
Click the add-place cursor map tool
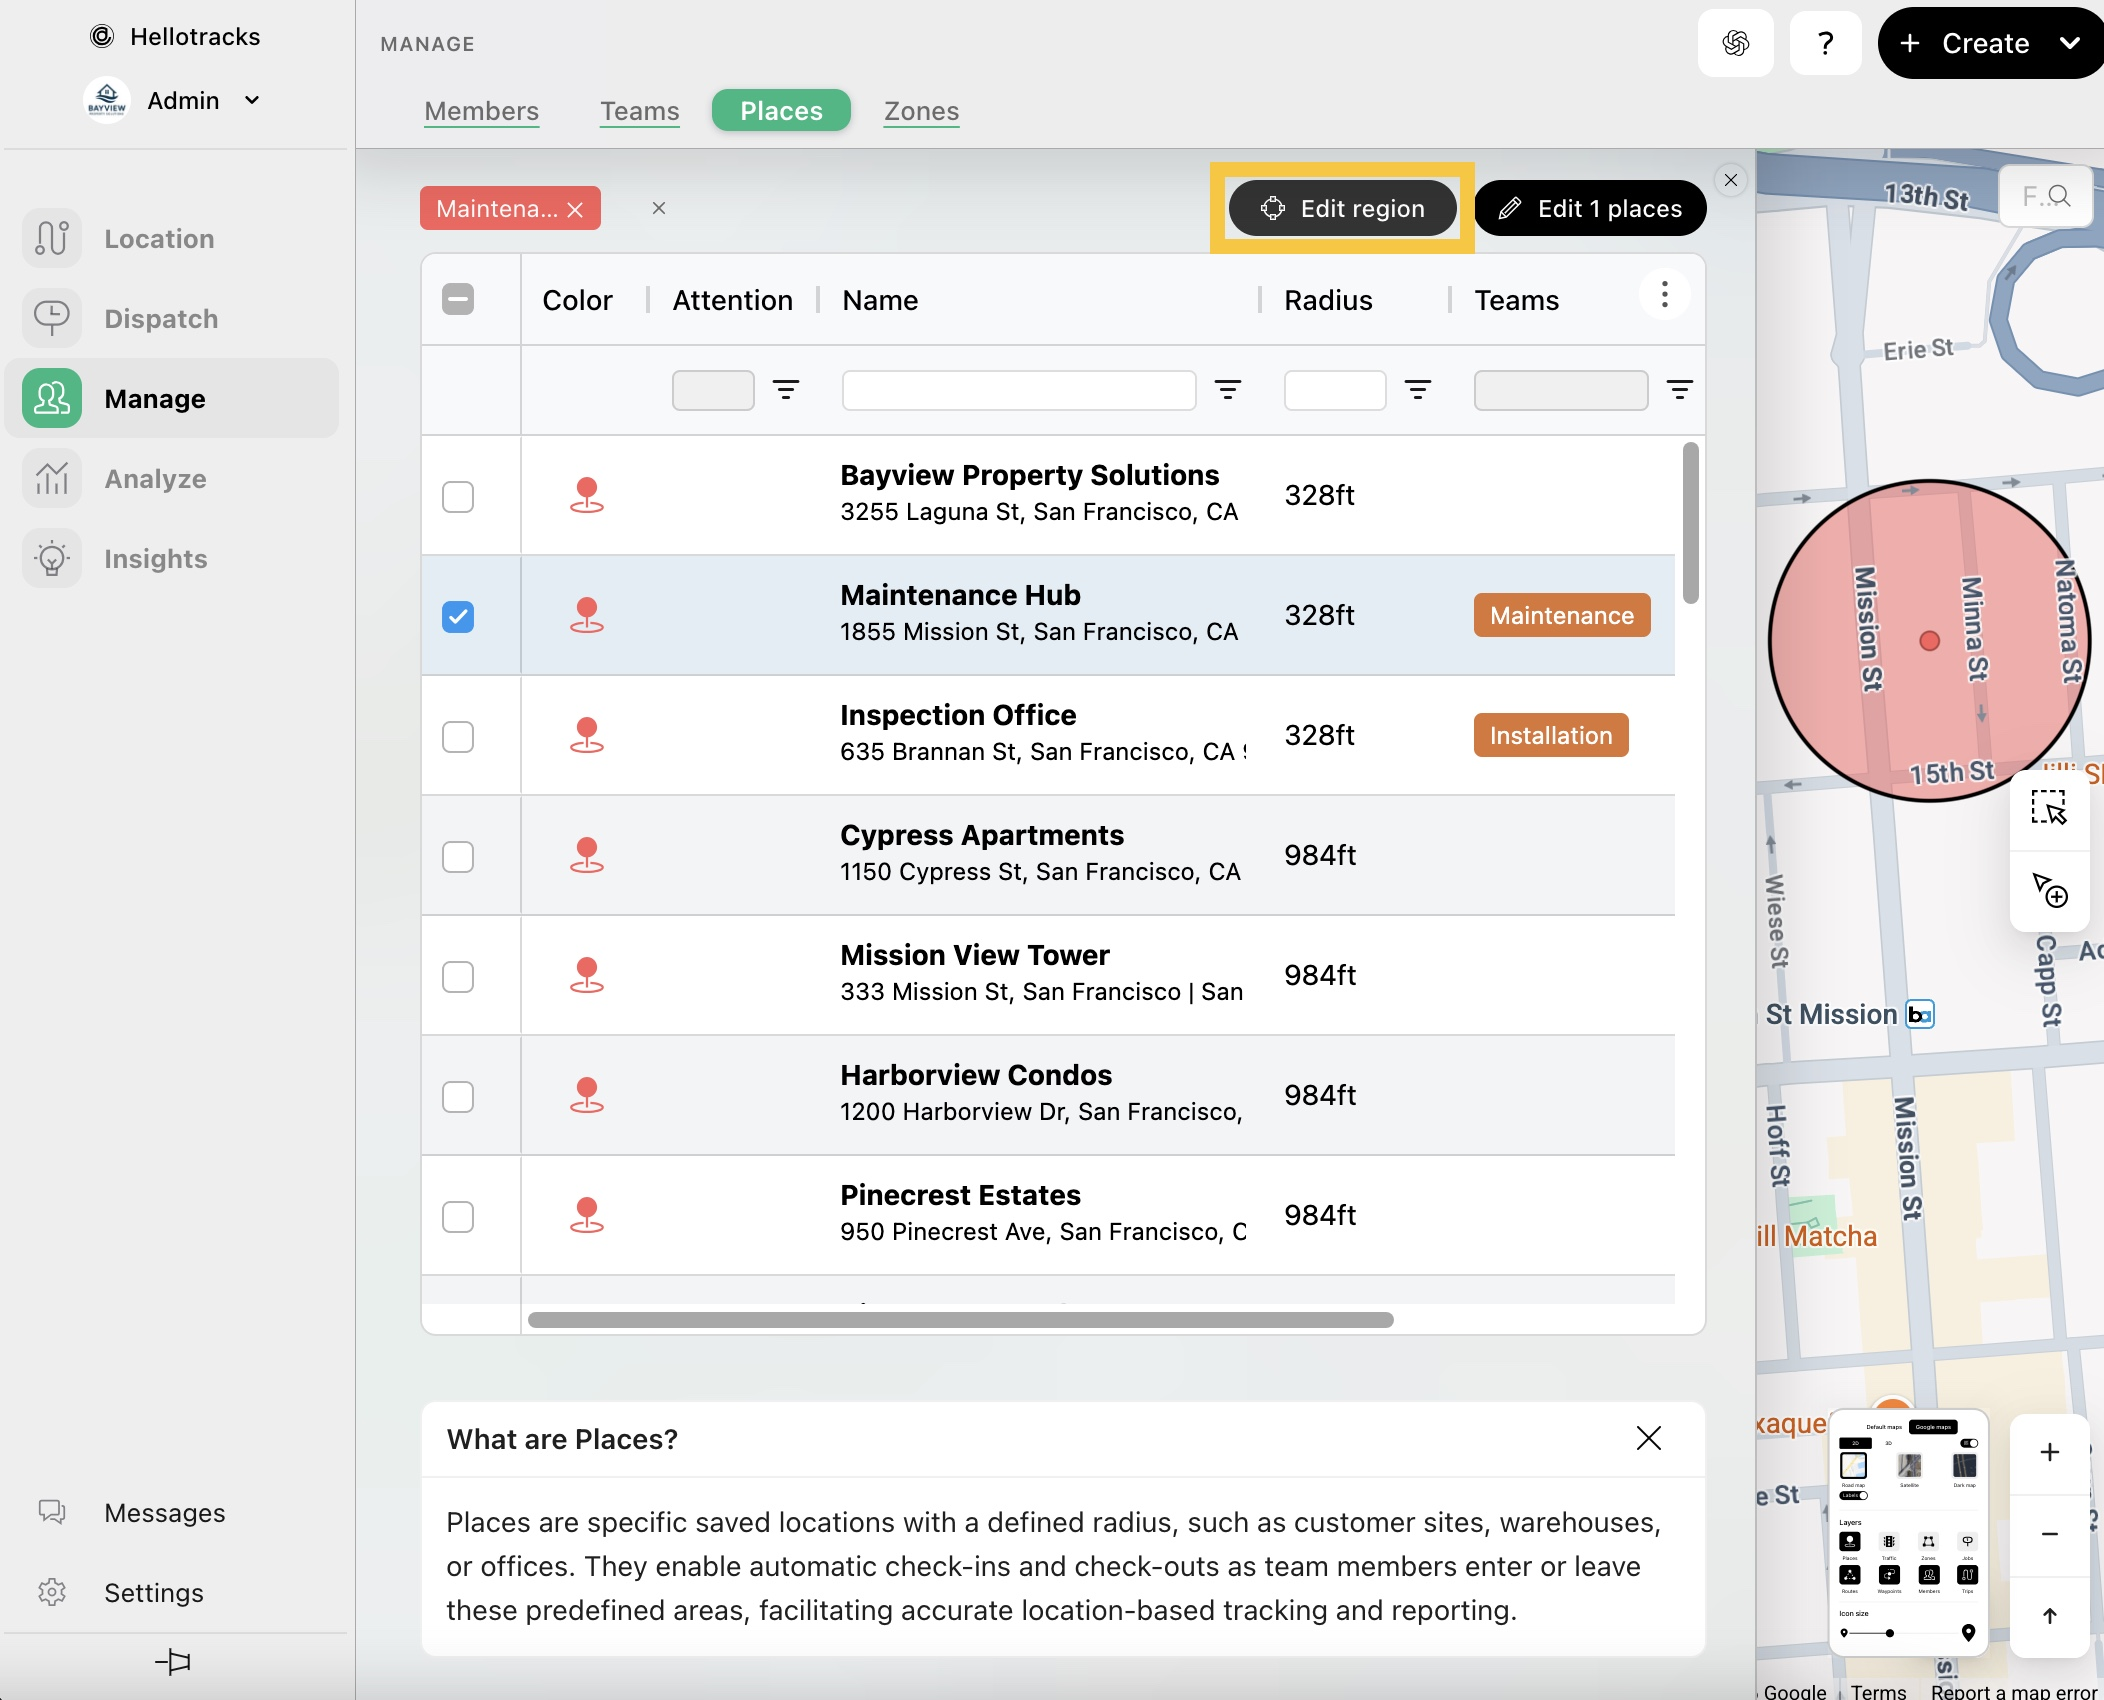[x=2048, y=889]
